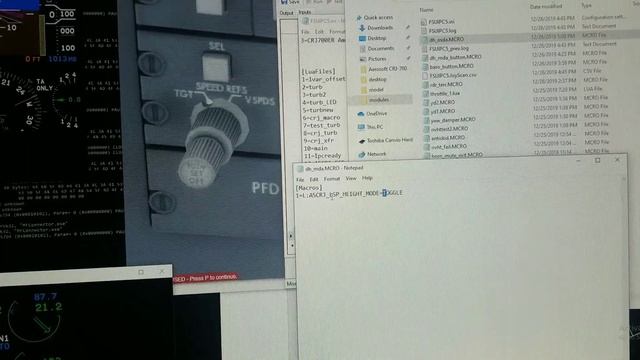640x360 pixels.
Task: Select the FSUIPC5.ini file icon
Action: 424,22
